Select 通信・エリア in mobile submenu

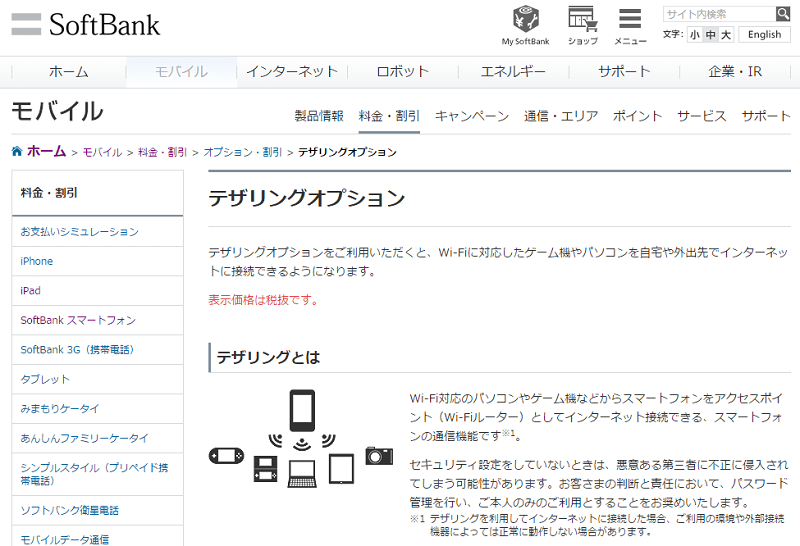(561, 116)
